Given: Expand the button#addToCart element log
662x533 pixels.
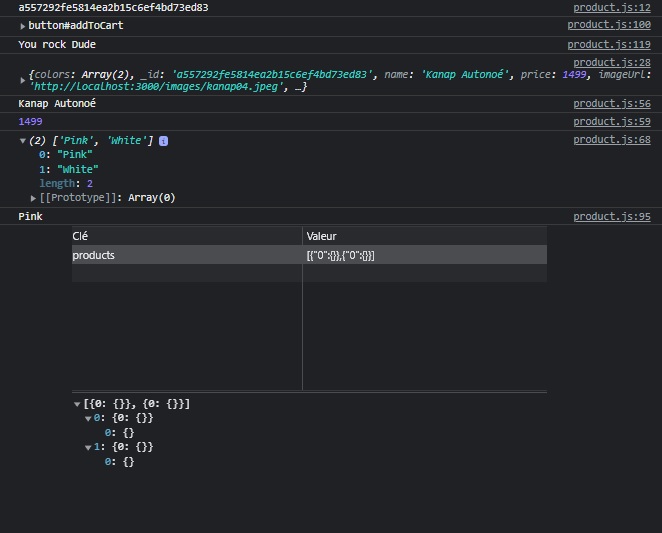Looking at the screenshot, I should [x=22, y=26].
